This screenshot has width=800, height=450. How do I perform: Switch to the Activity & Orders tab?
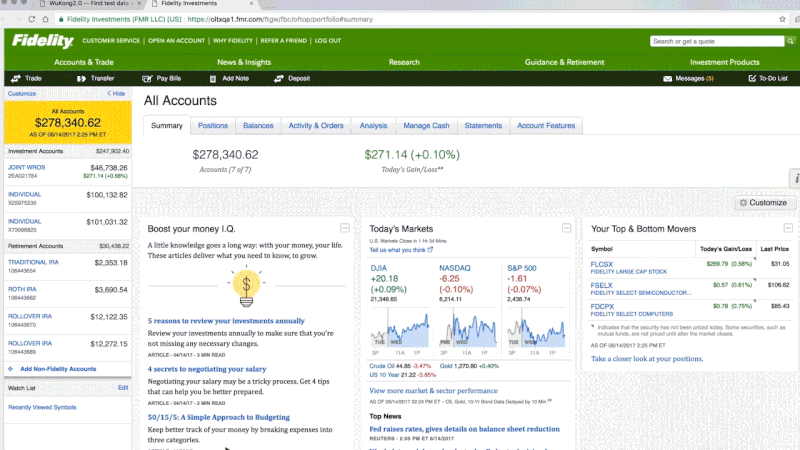point(316,126)
